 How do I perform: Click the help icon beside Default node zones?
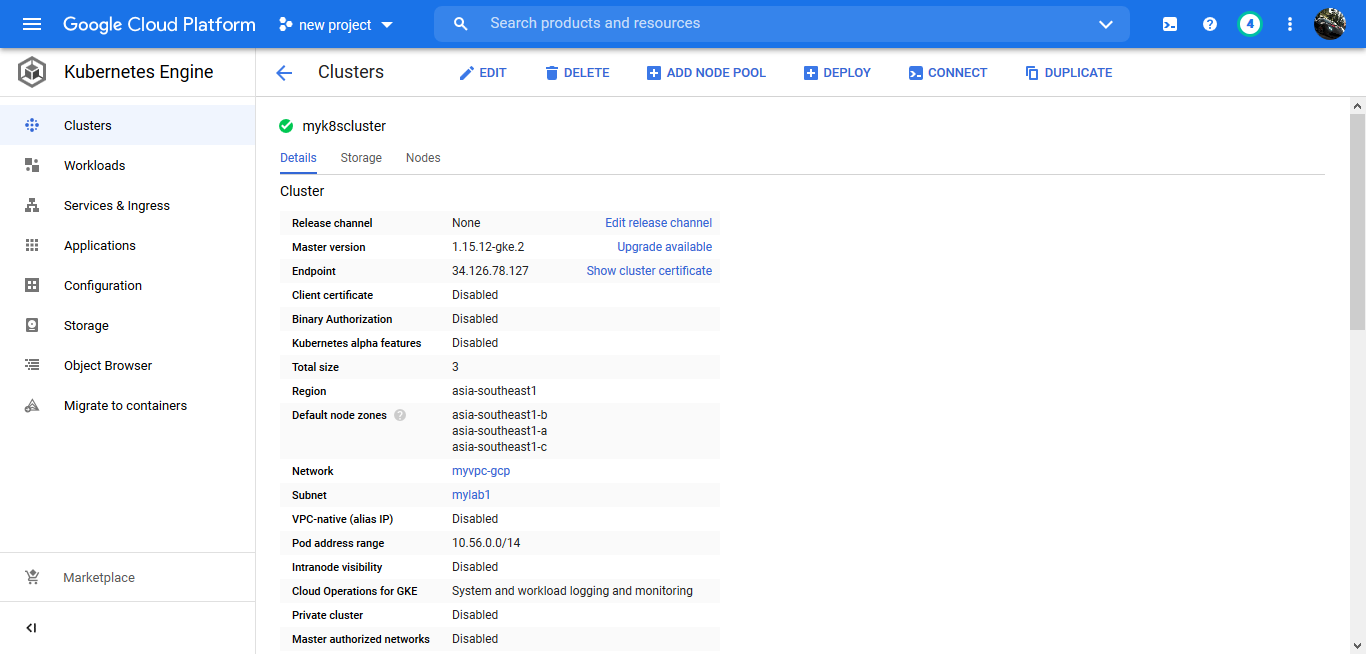[400, 415]
